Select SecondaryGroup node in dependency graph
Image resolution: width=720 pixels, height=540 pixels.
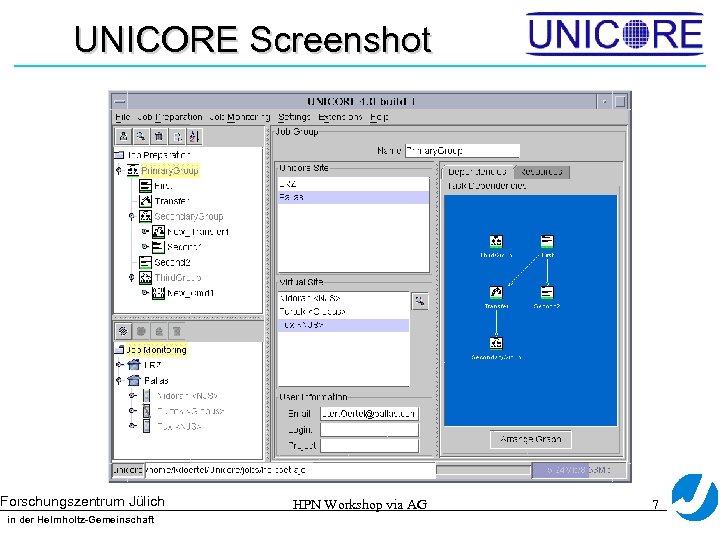tap(496, 343)
